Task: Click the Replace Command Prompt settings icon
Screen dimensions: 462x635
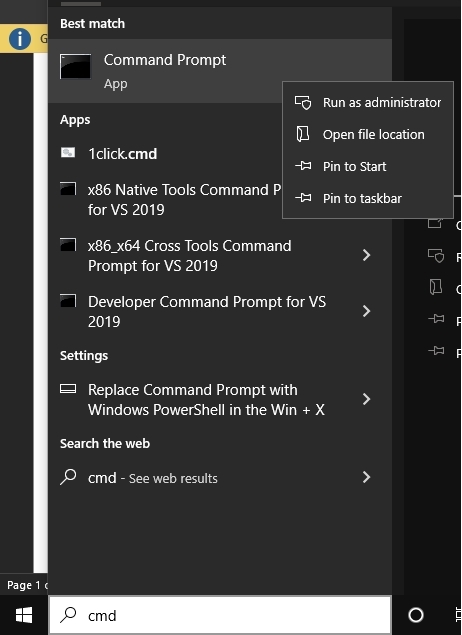Action: tap(68, 389)
